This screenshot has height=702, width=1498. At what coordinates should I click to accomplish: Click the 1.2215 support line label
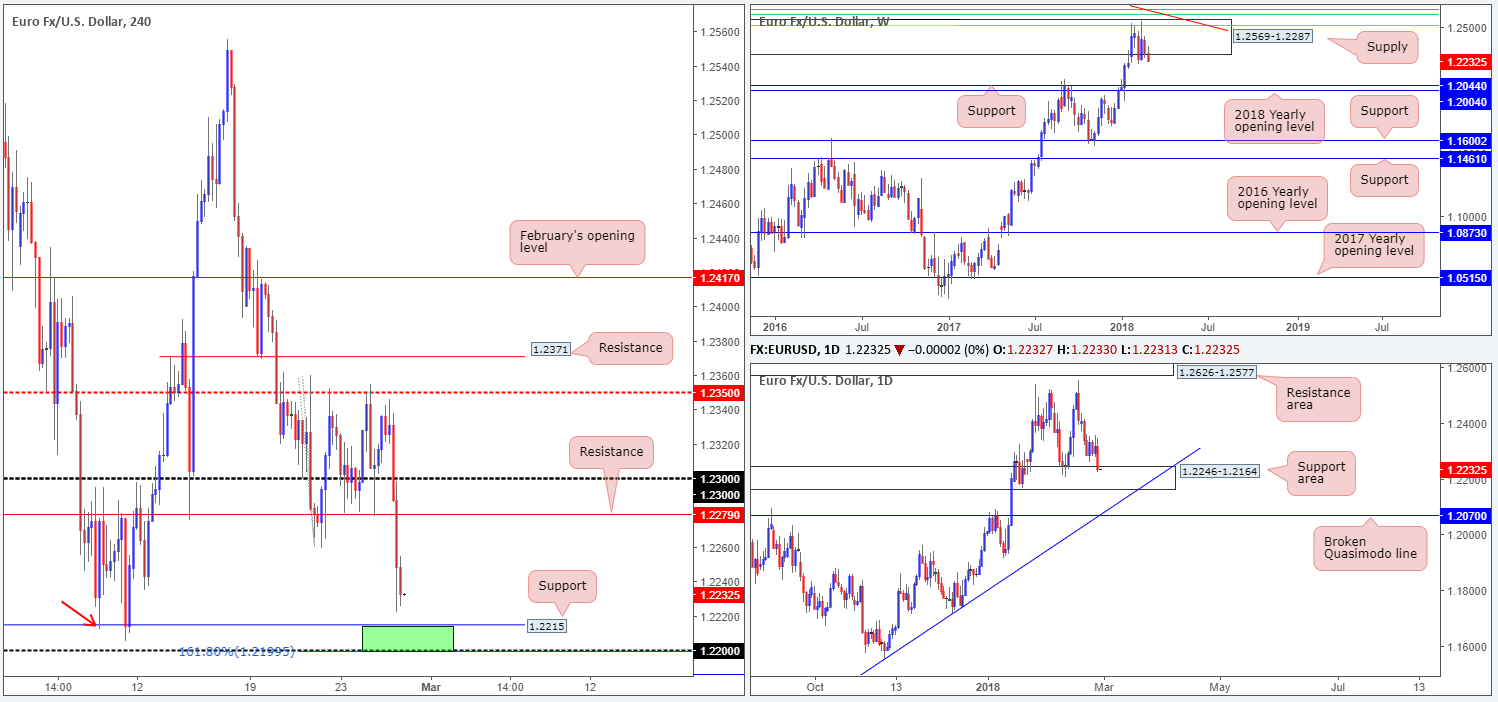coord(548,626)
